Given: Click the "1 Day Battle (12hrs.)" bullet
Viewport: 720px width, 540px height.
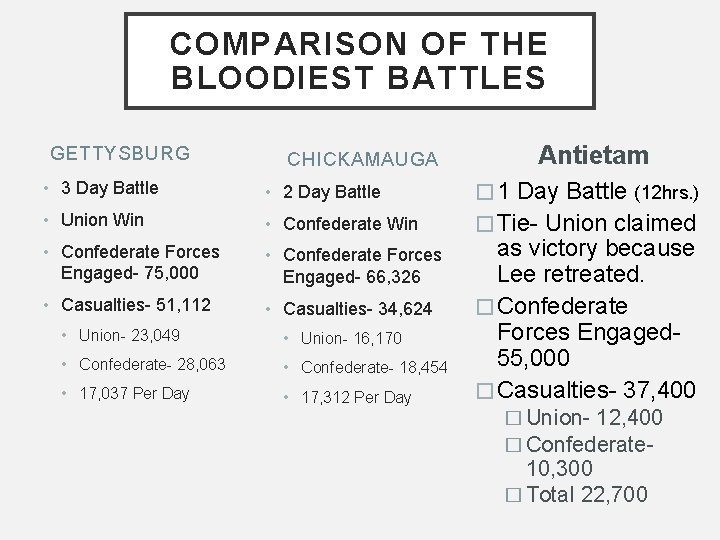Looking at the screenshot, I should 586,190.
